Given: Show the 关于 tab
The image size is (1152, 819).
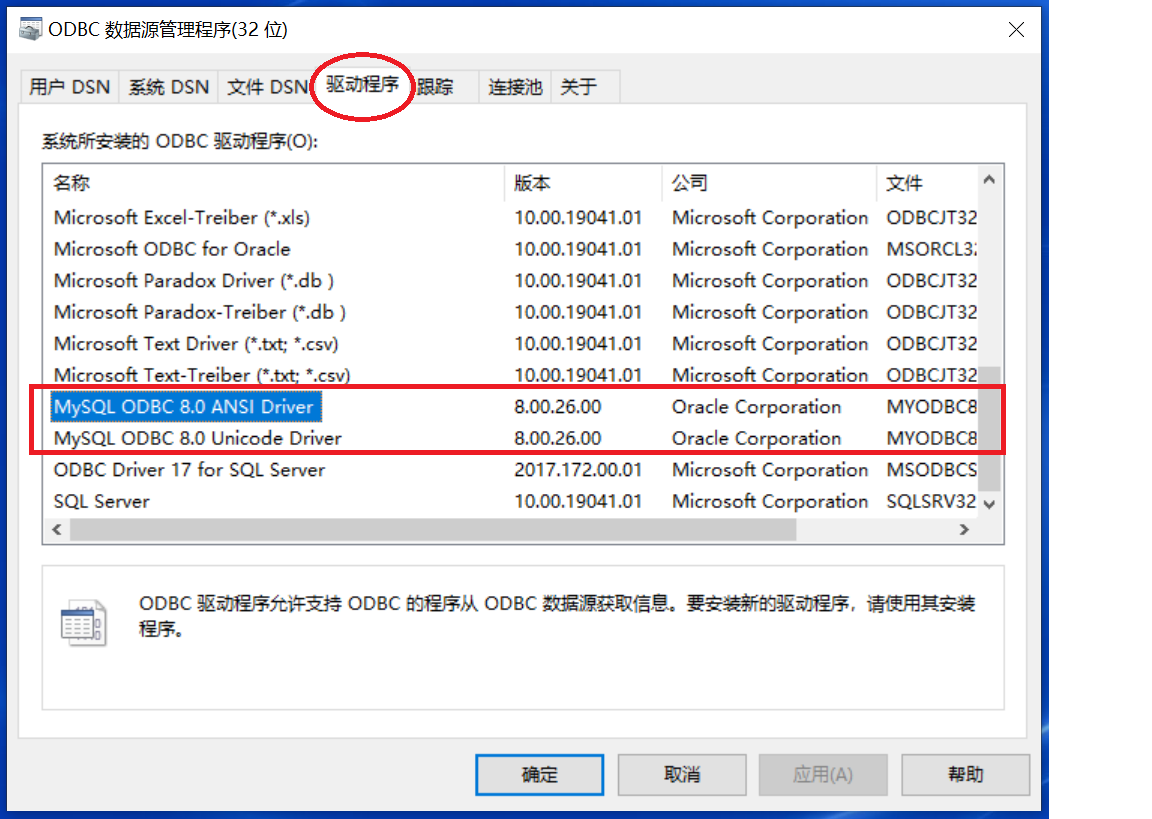Looking at the screenshot, I should coord(579,87).
